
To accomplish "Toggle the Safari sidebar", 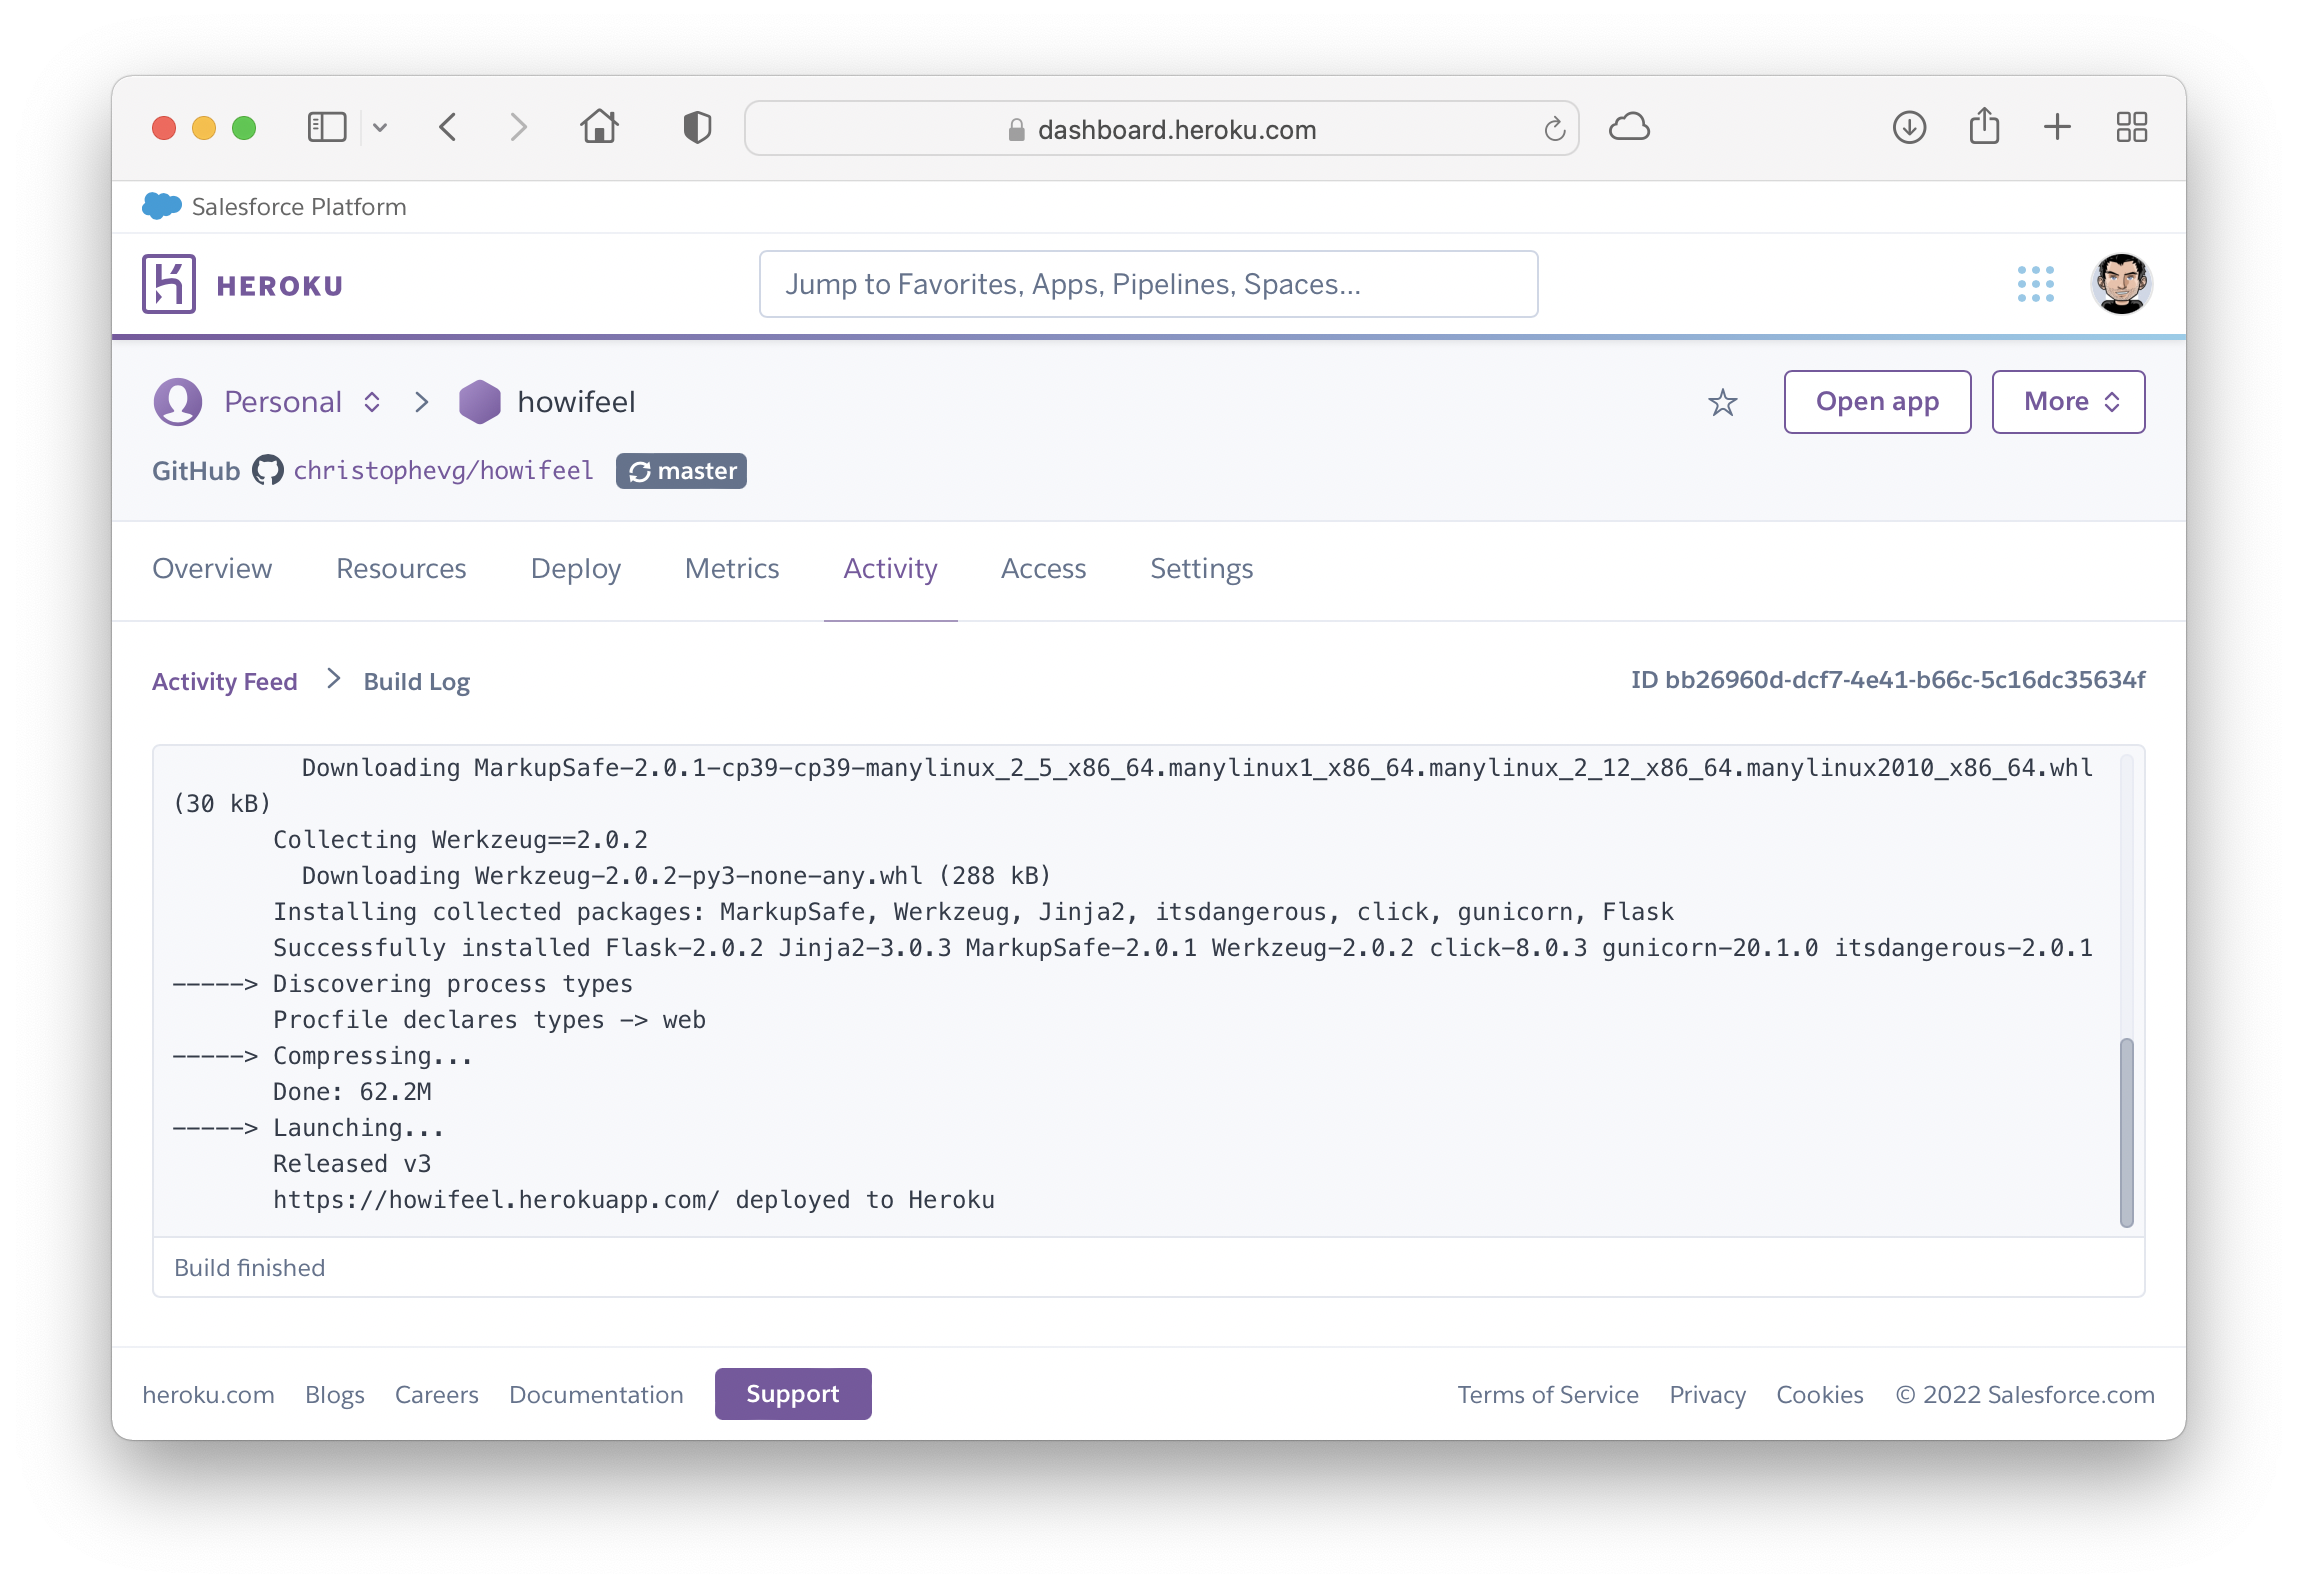I will (x=327, y=128).
